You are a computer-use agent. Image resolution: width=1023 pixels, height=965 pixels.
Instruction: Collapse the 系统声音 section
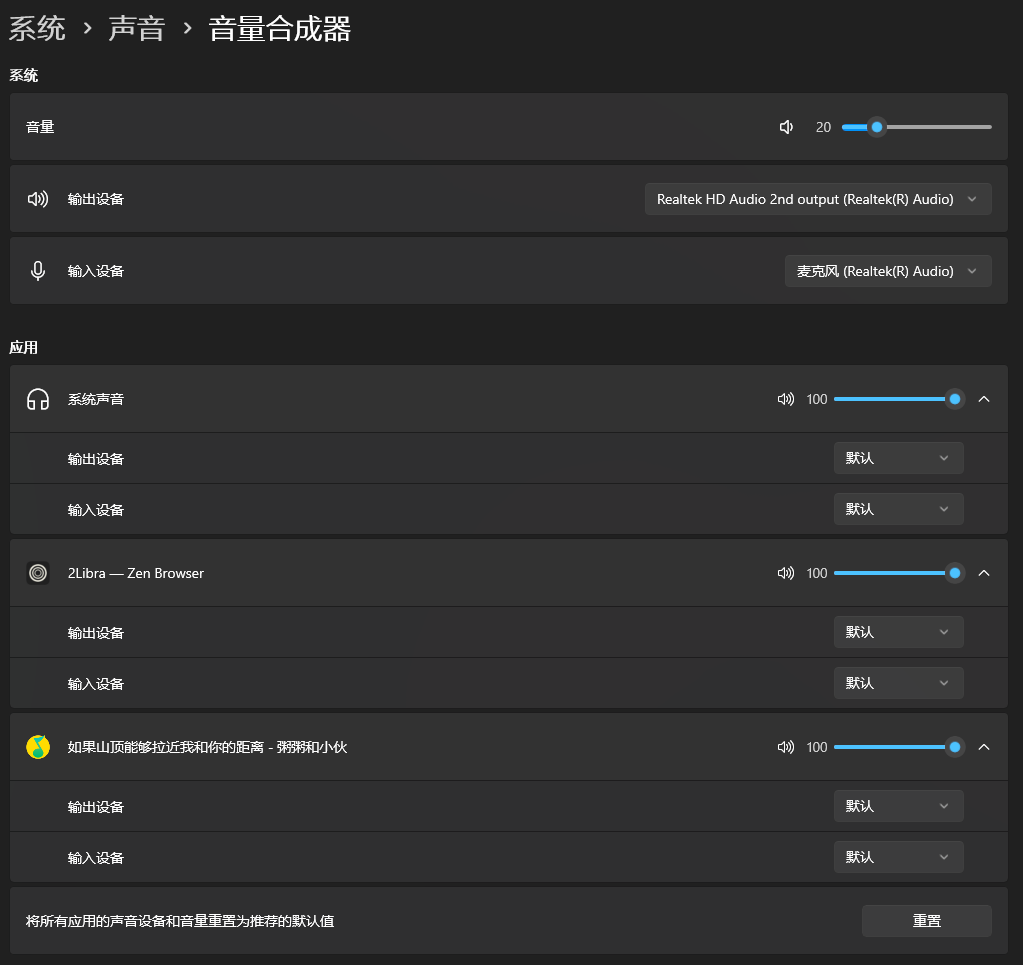983,398
